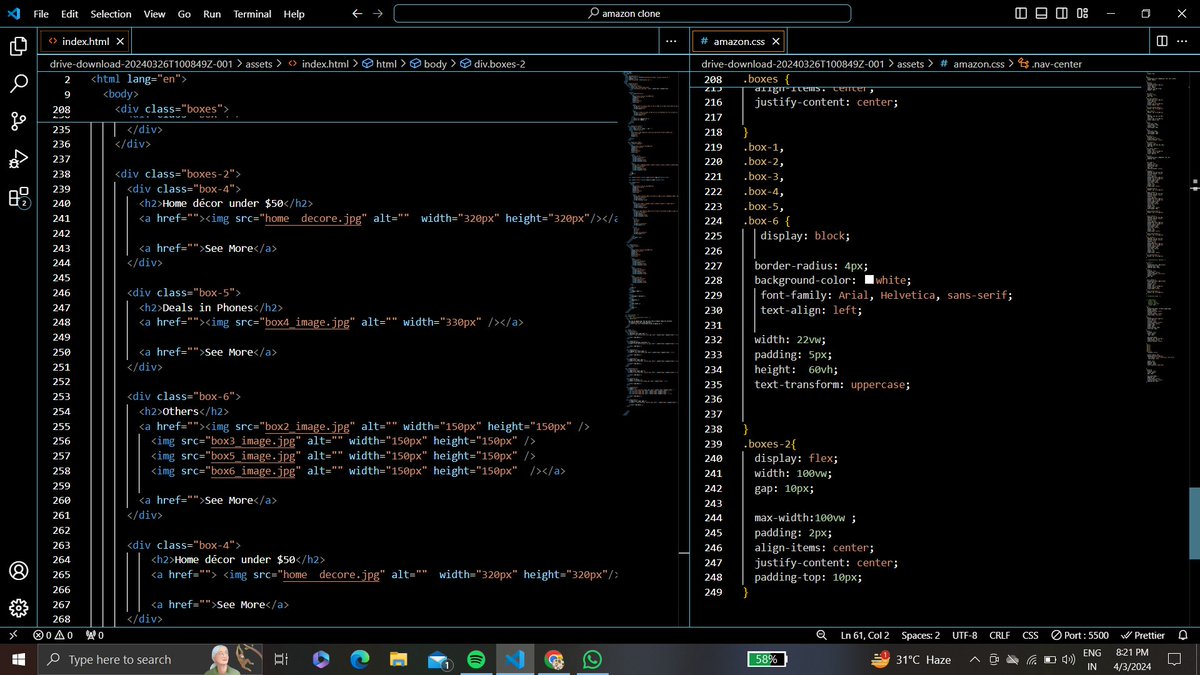This screenshot has width=1200, height=675.
Task: Click the remote window indicator in status bar
Action: pos(12,635)
